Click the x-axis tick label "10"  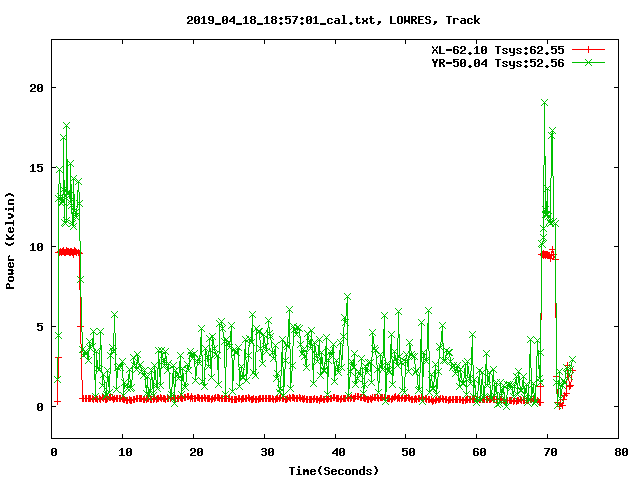point(125,452)
